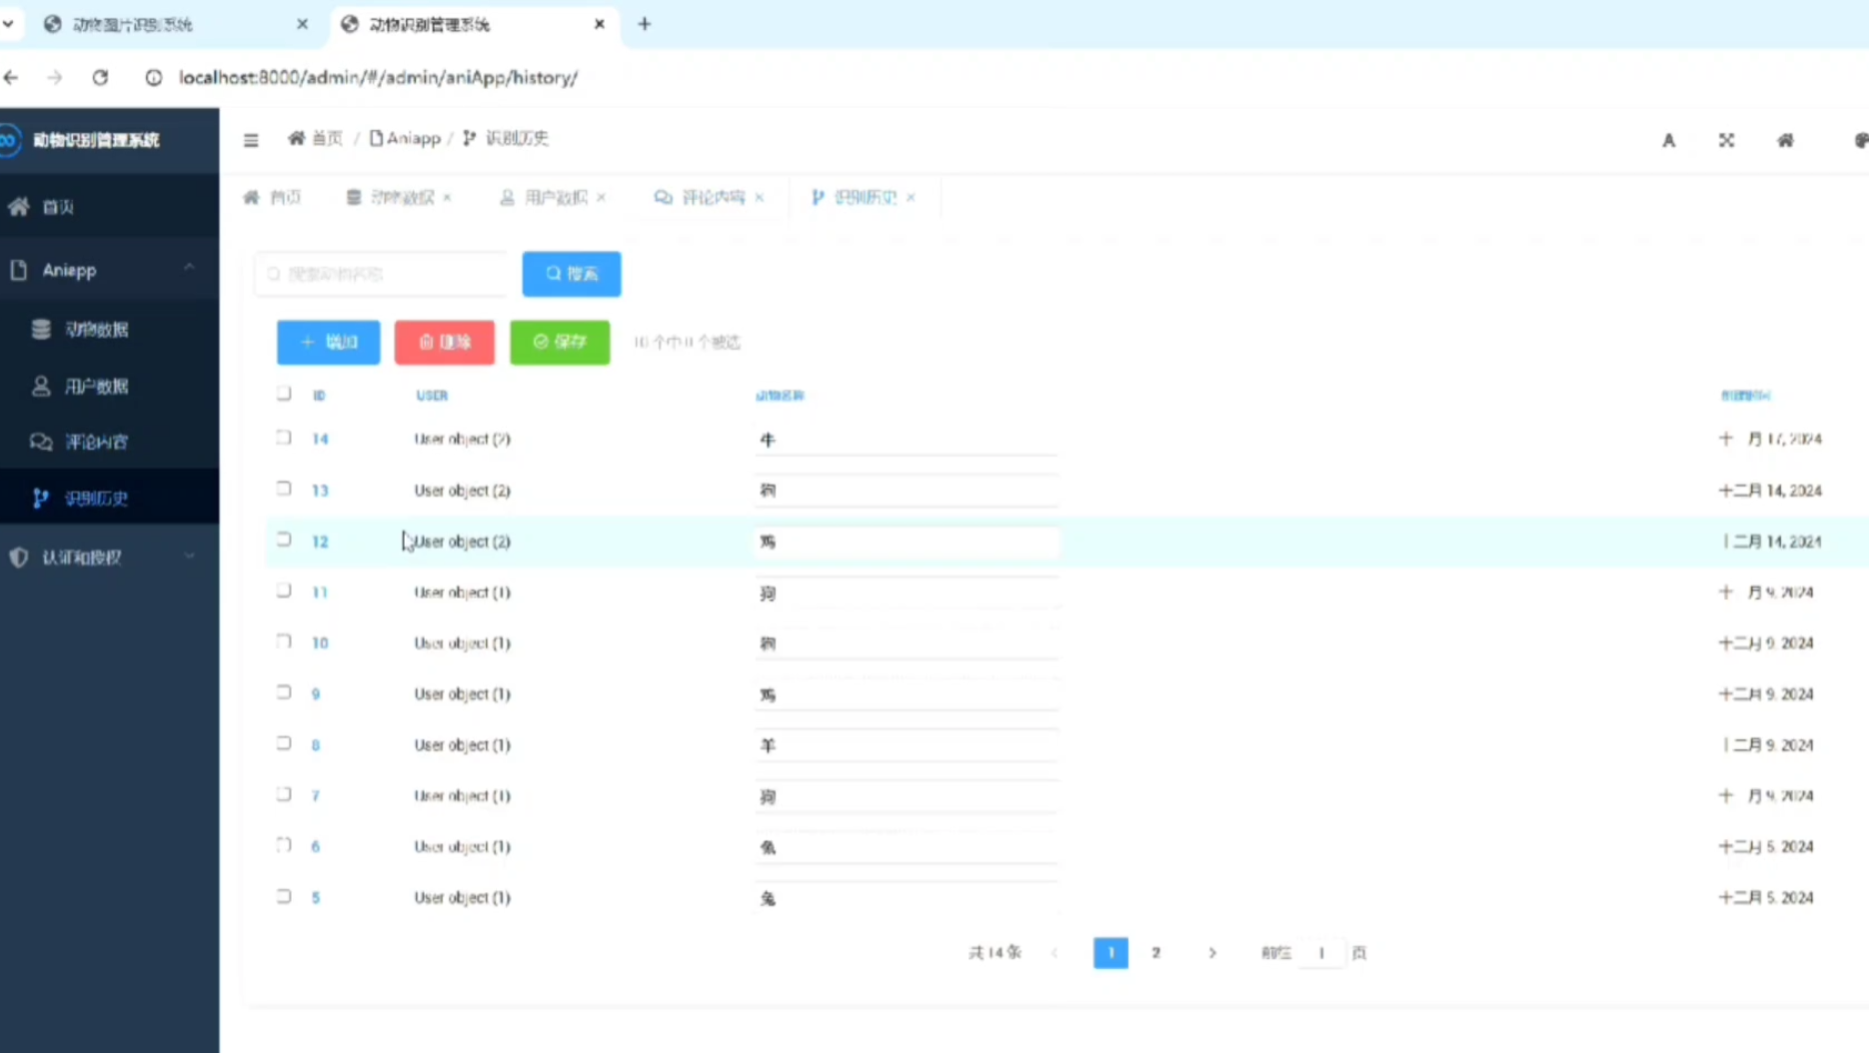Tick the checkbox for row ID 9
Viewport: 1869px width, 1053px height.
pos(284,693)
